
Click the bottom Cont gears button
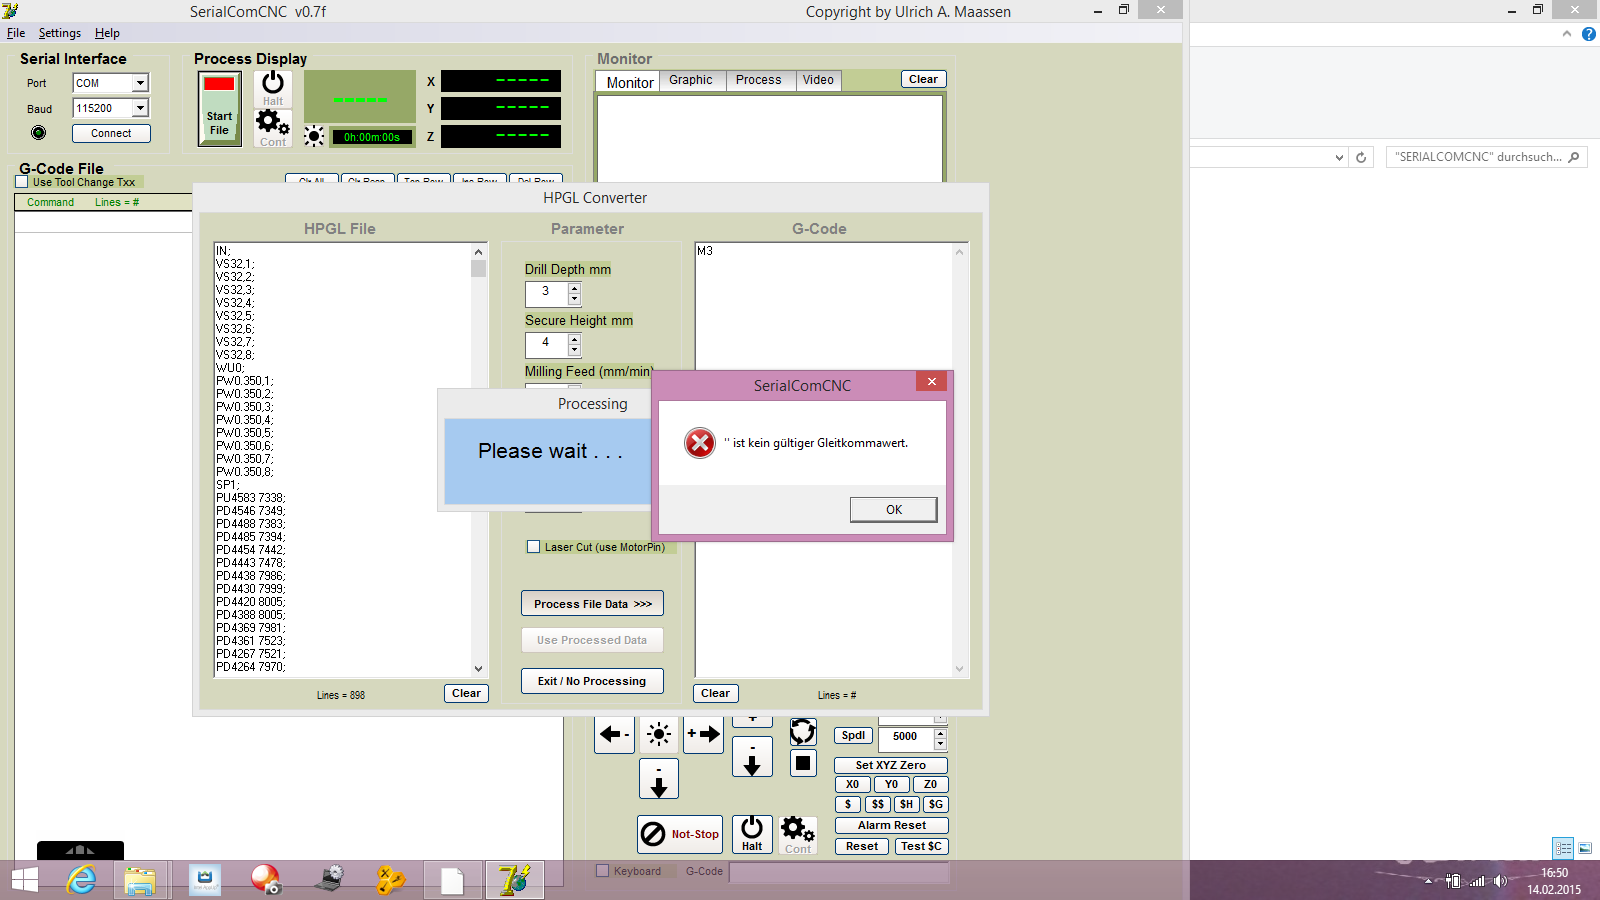click(x=798, y=834)
